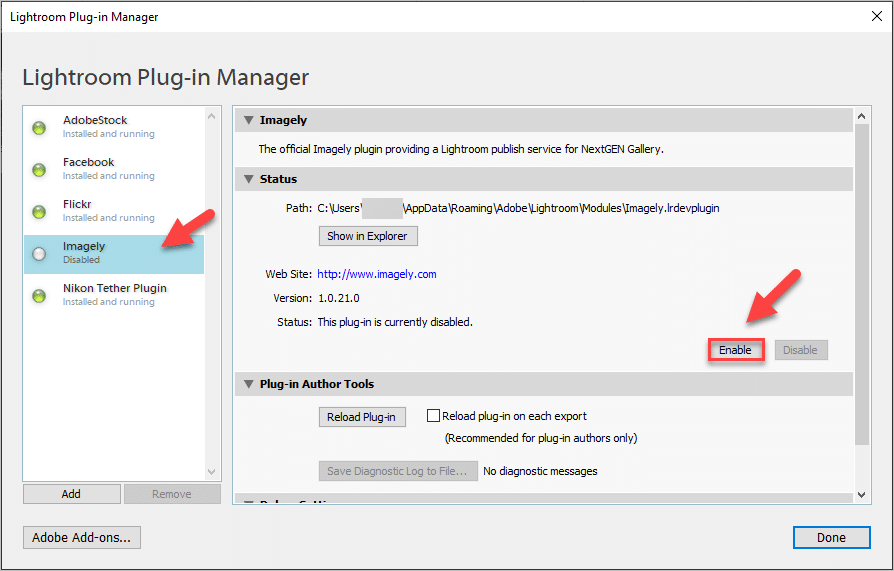894x571 pixels.
Task: Collapse the Status section triangle
Action: pos(249,179)
